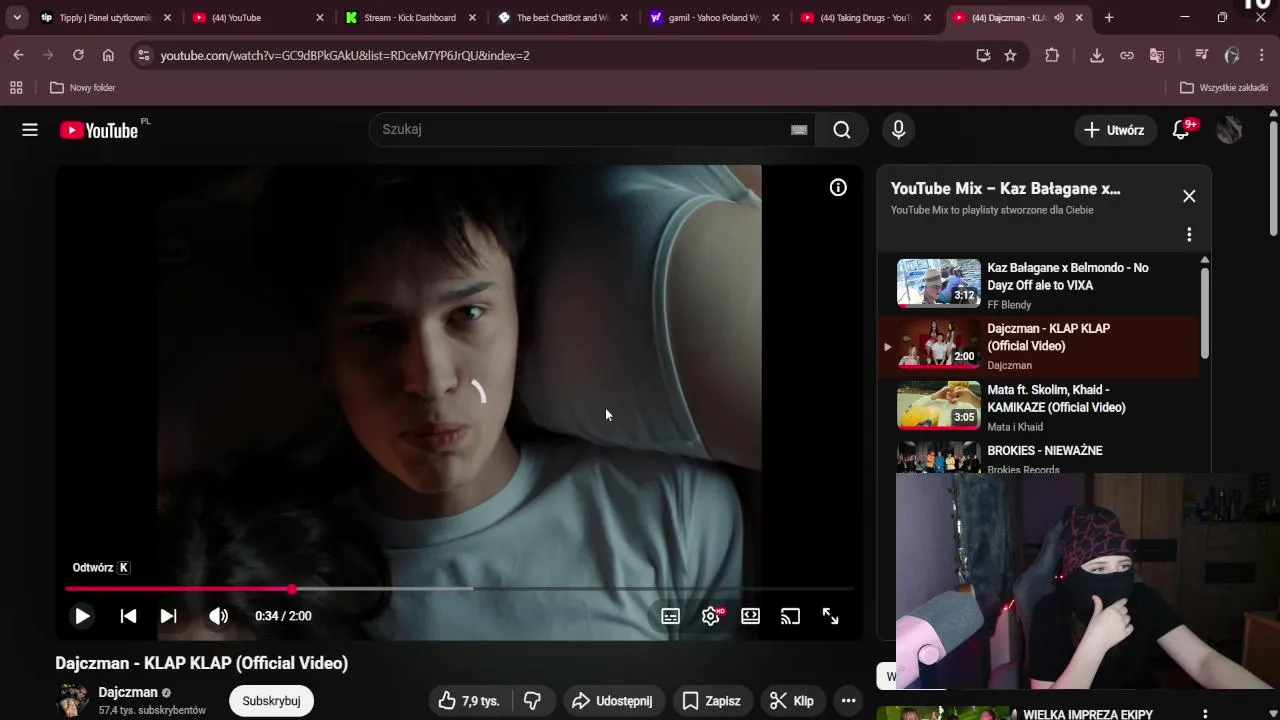Viewport: 1280px width, 720px height.
Task: Switch to theater mode view
Action: 750,616
